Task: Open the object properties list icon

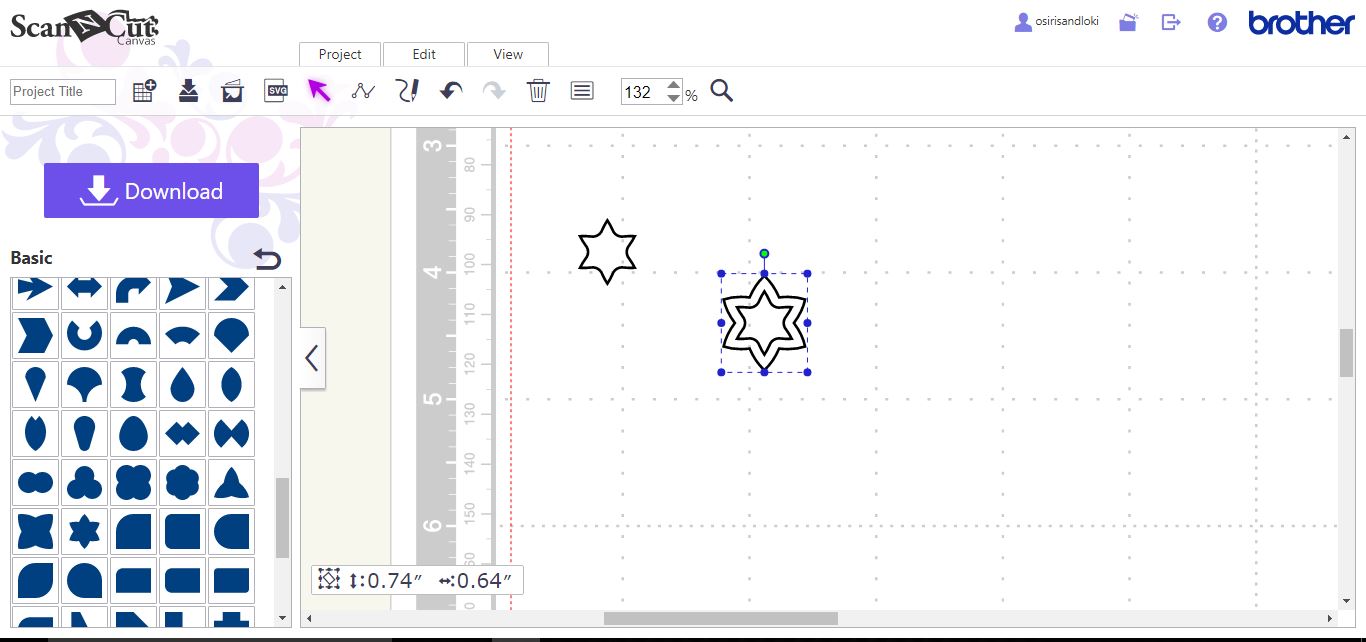Action: [x=582, y=90]
